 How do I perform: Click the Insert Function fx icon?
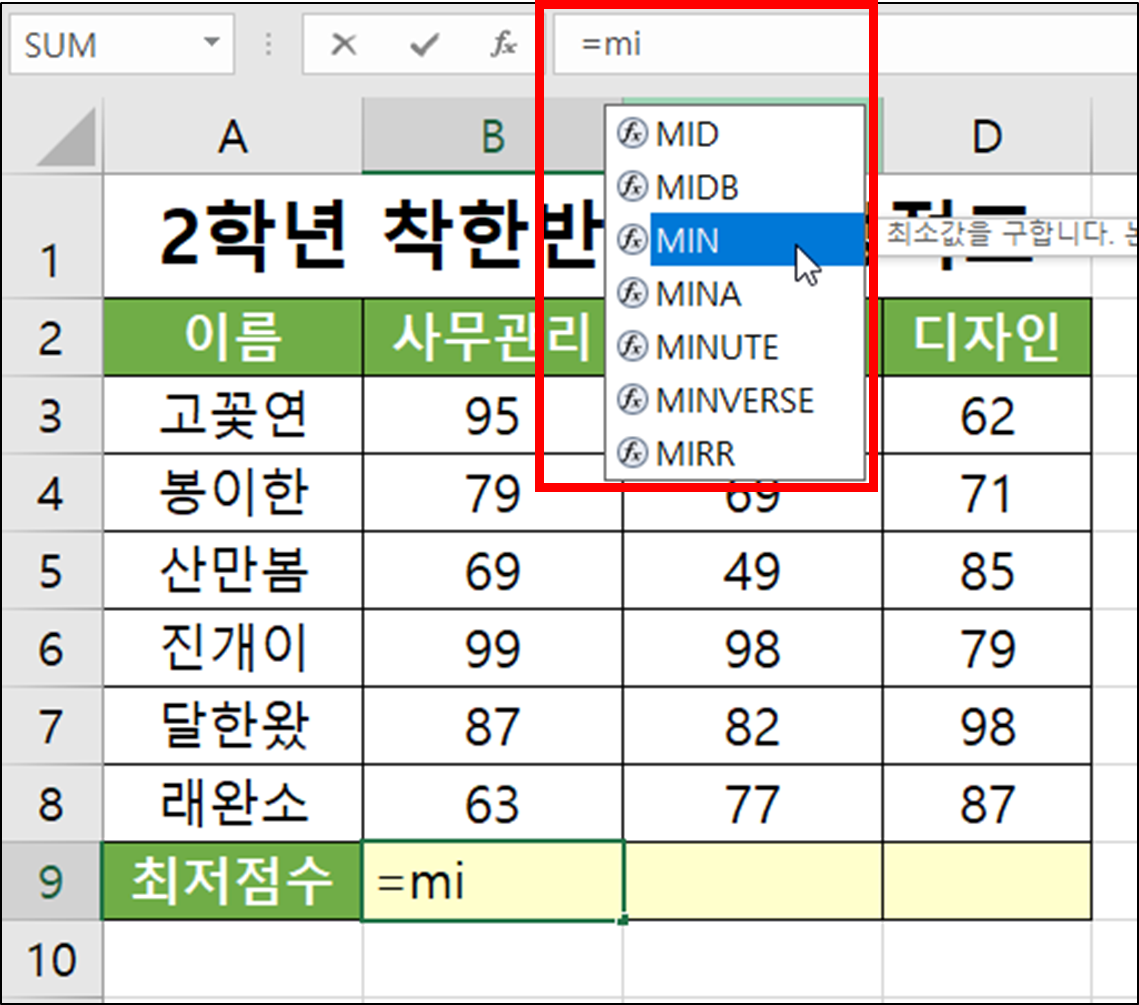pyautogui.click(x=503, y=44)
